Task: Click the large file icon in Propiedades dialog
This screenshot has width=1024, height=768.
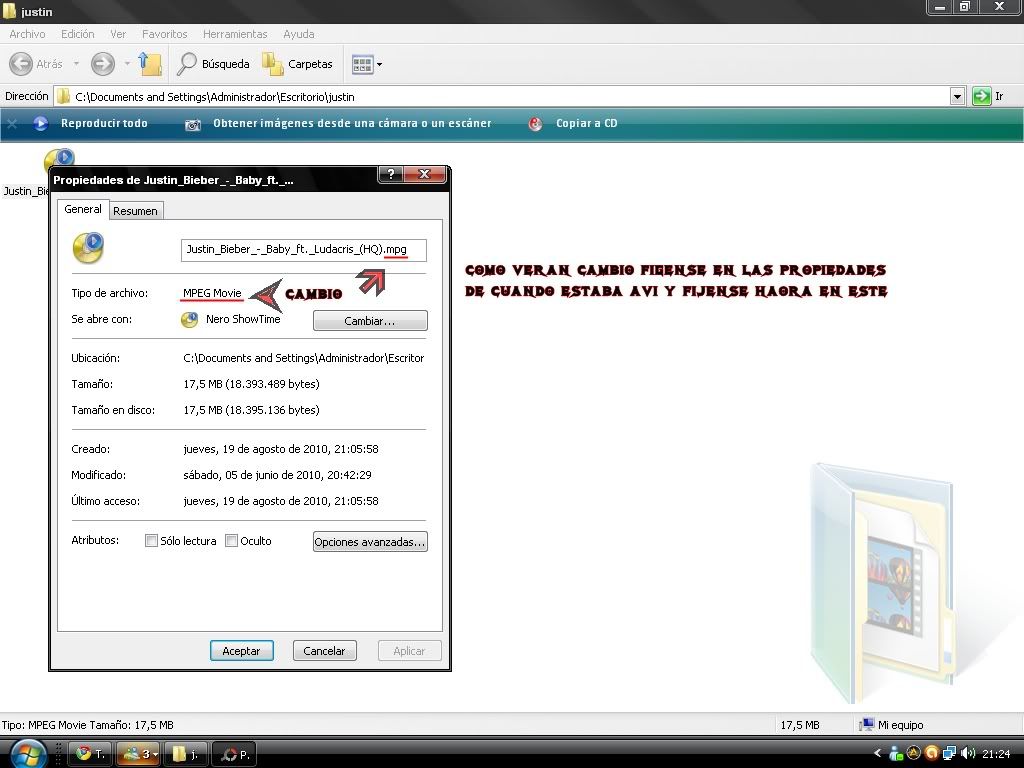Action: pyautogui.click(x=88, y=248)
